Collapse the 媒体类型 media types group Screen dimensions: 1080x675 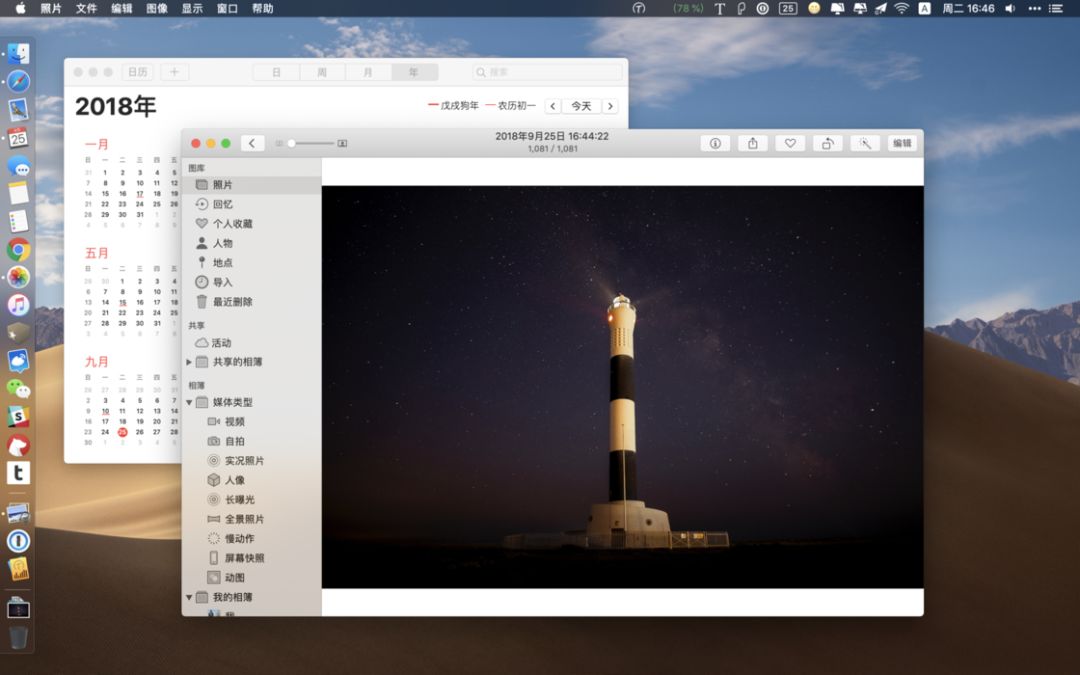point(189,403)
